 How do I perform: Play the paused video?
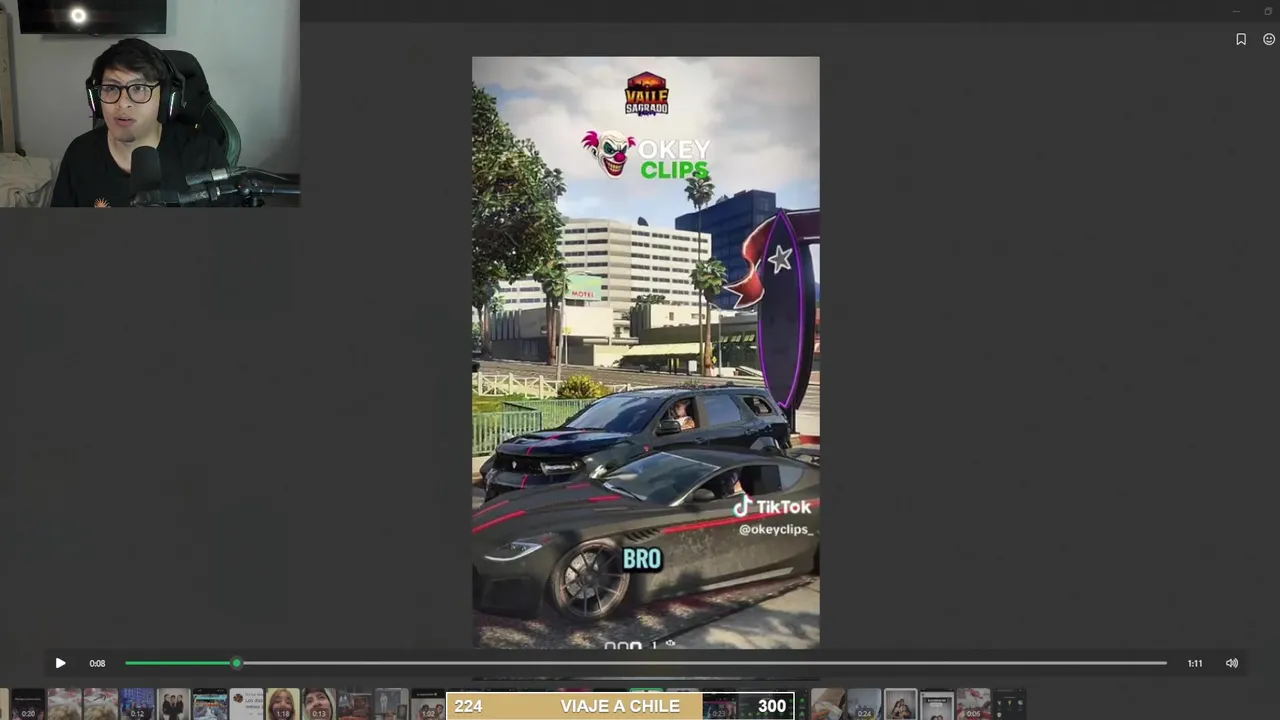coord(60,663)
